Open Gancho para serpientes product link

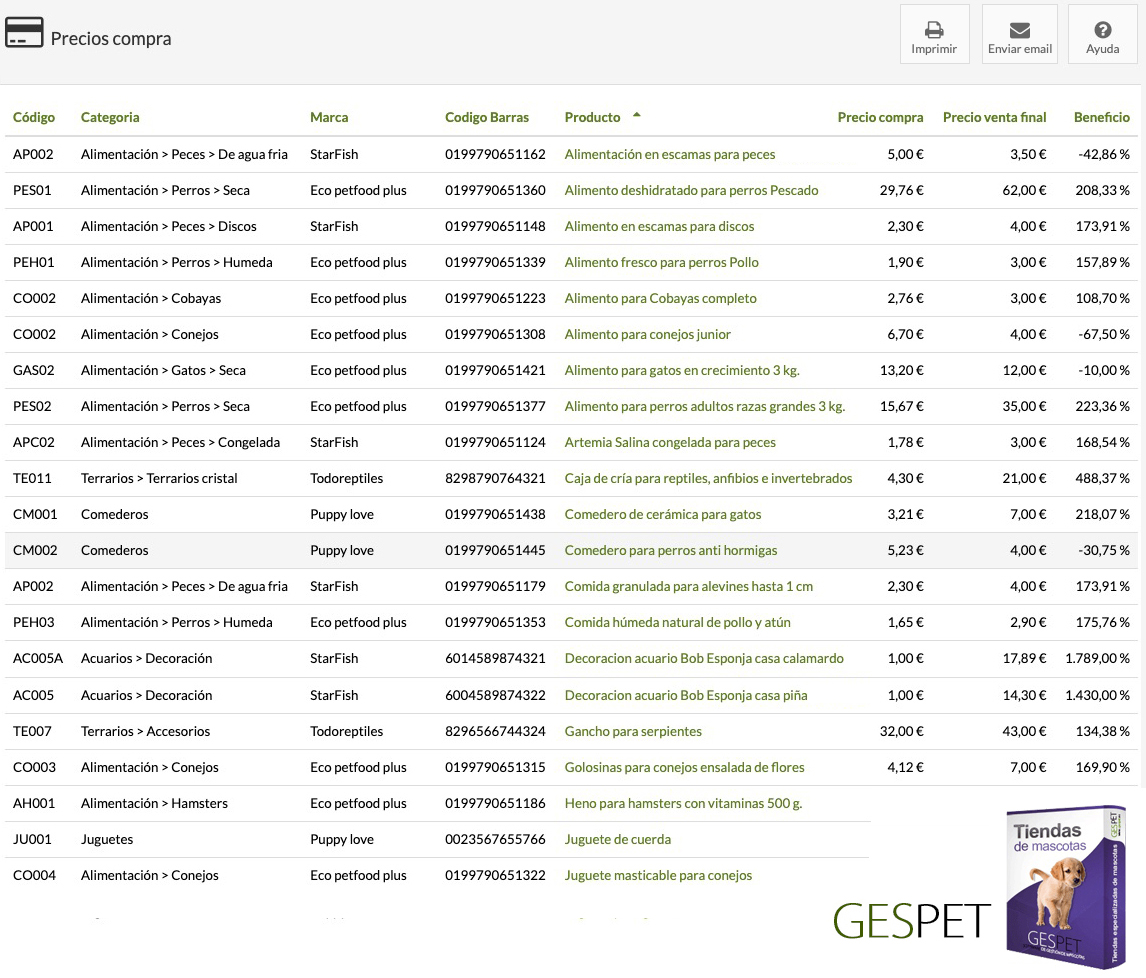tap(633, 731)
